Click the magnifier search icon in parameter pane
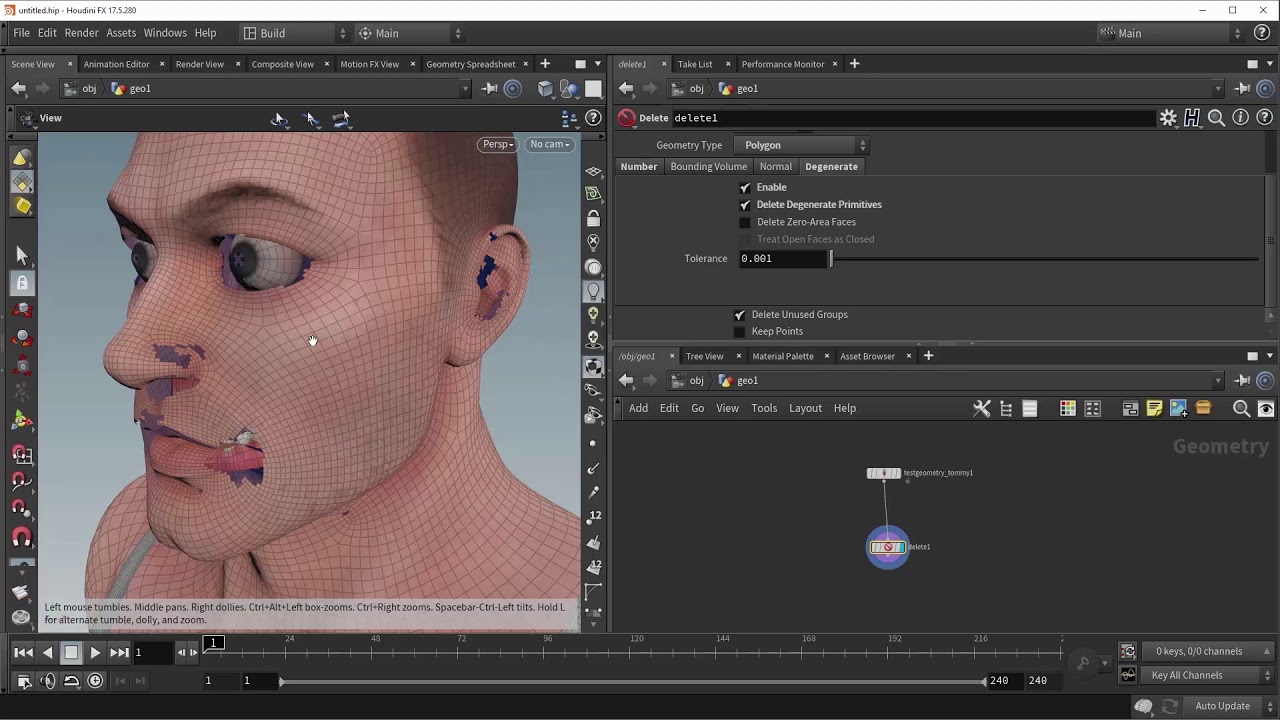 tap(1216, 118)
